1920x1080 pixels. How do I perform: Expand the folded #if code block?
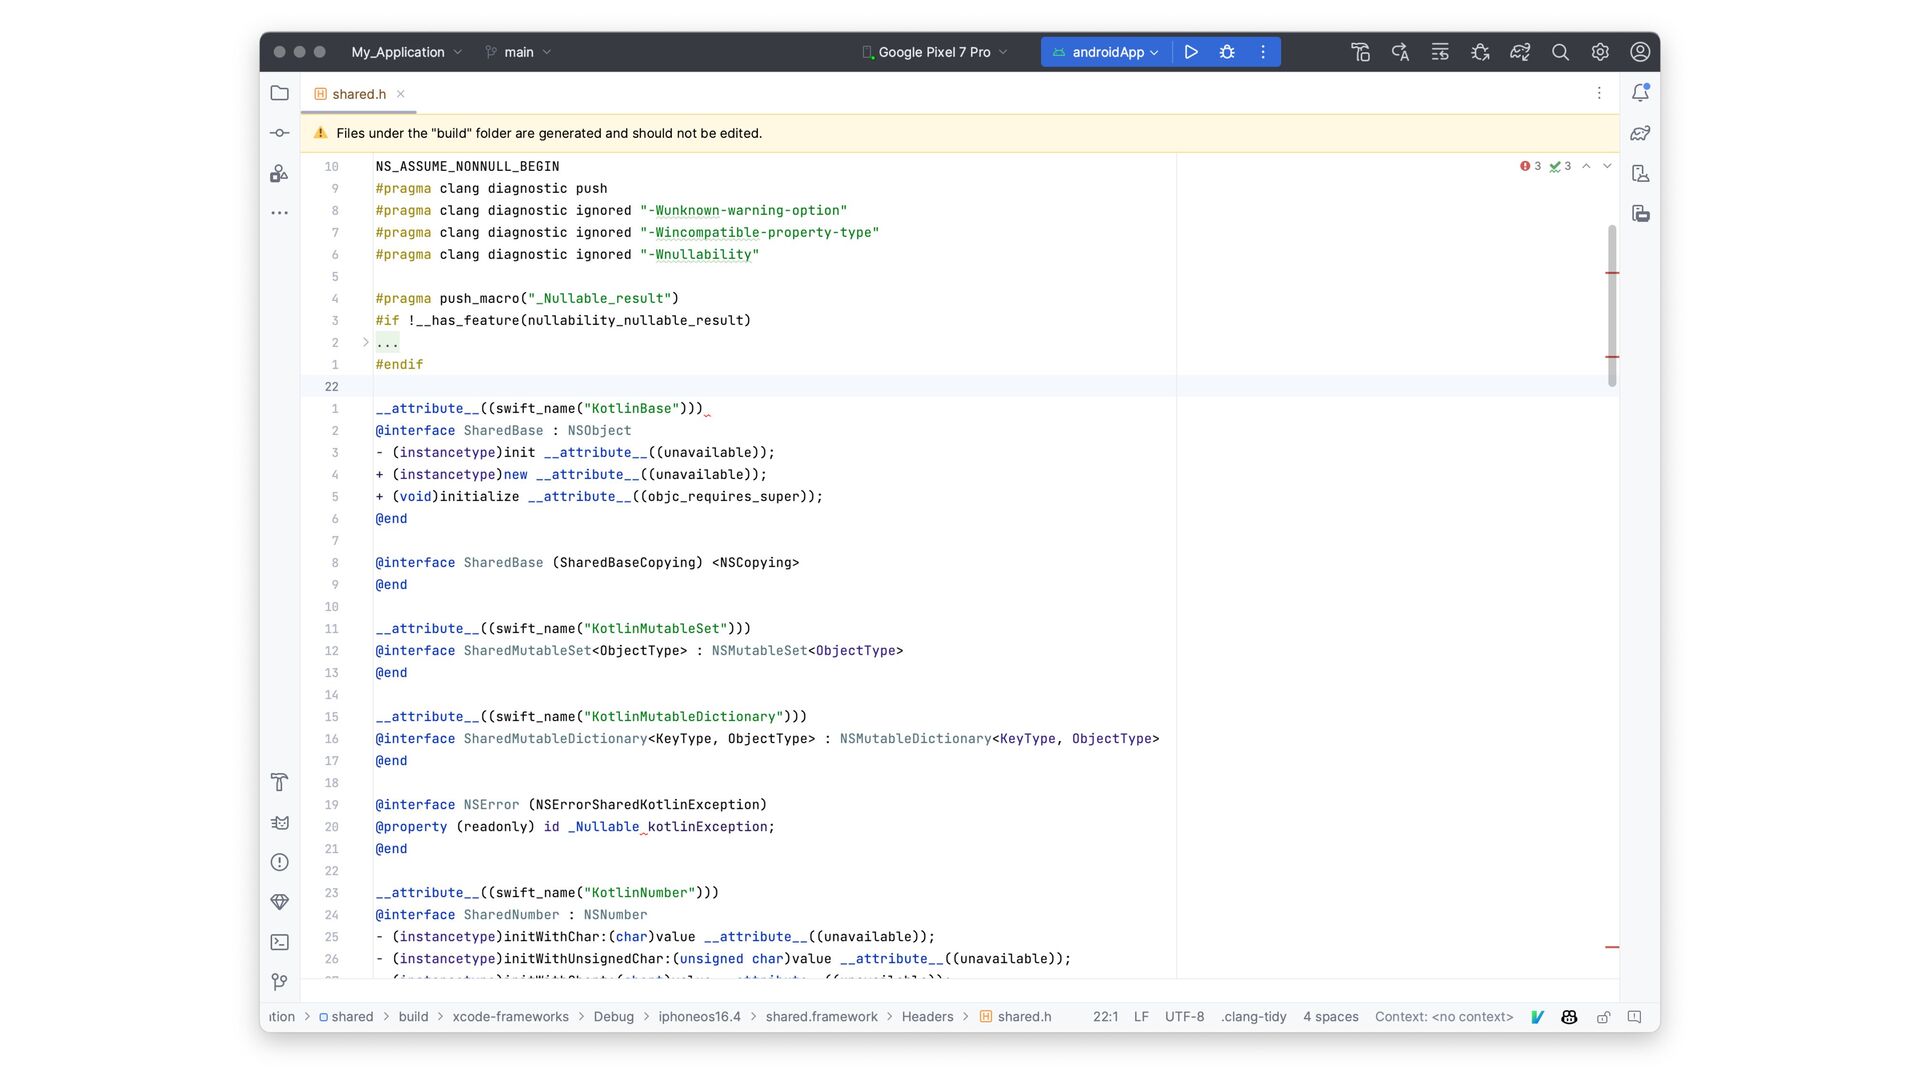(x=365, y=342)
